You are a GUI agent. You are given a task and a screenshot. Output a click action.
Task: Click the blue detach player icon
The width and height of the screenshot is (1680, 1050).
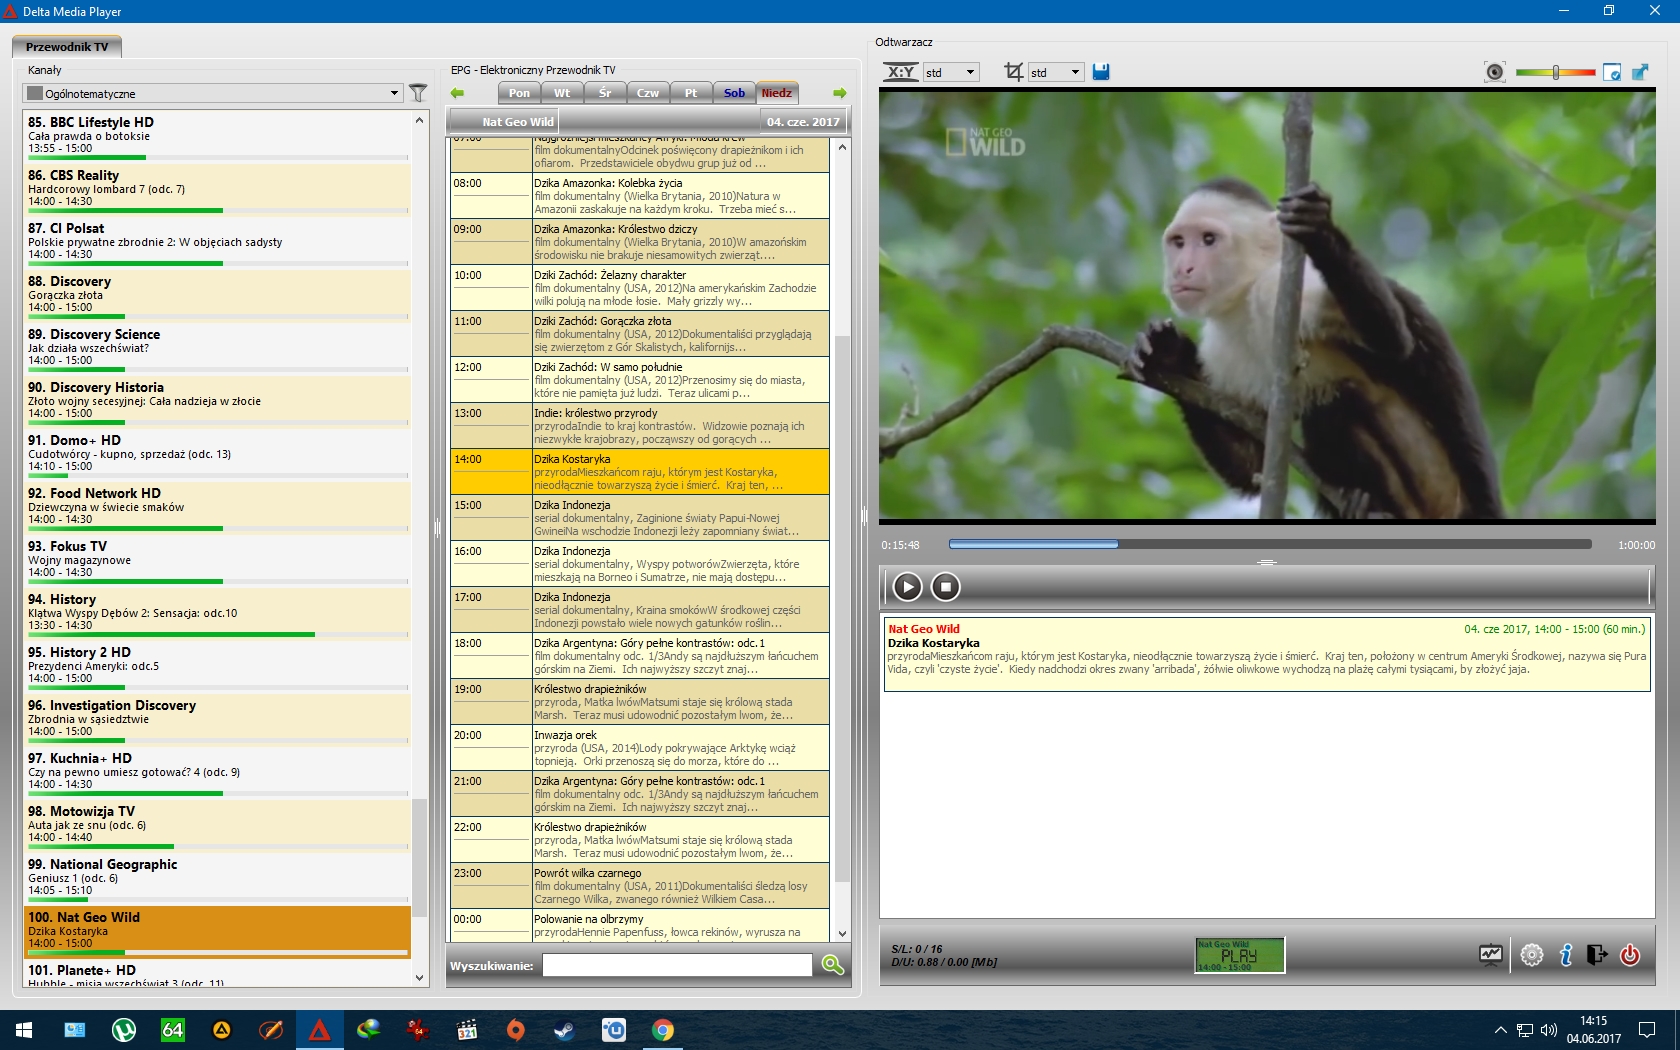[x=1640, y=72]
